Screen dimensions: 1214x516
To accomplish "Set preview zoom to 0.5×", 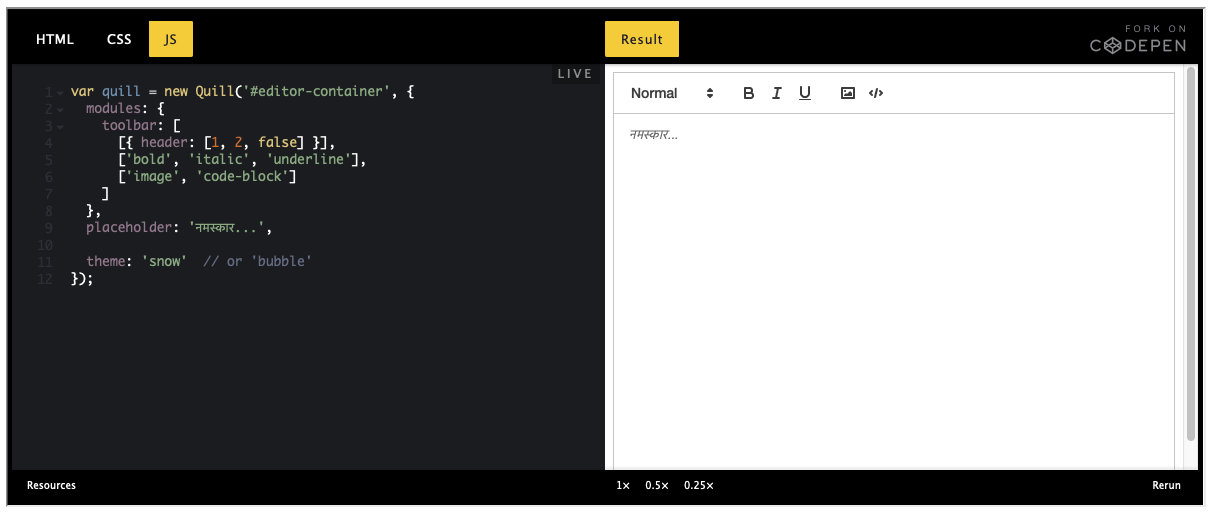I will tap(657, 485).
